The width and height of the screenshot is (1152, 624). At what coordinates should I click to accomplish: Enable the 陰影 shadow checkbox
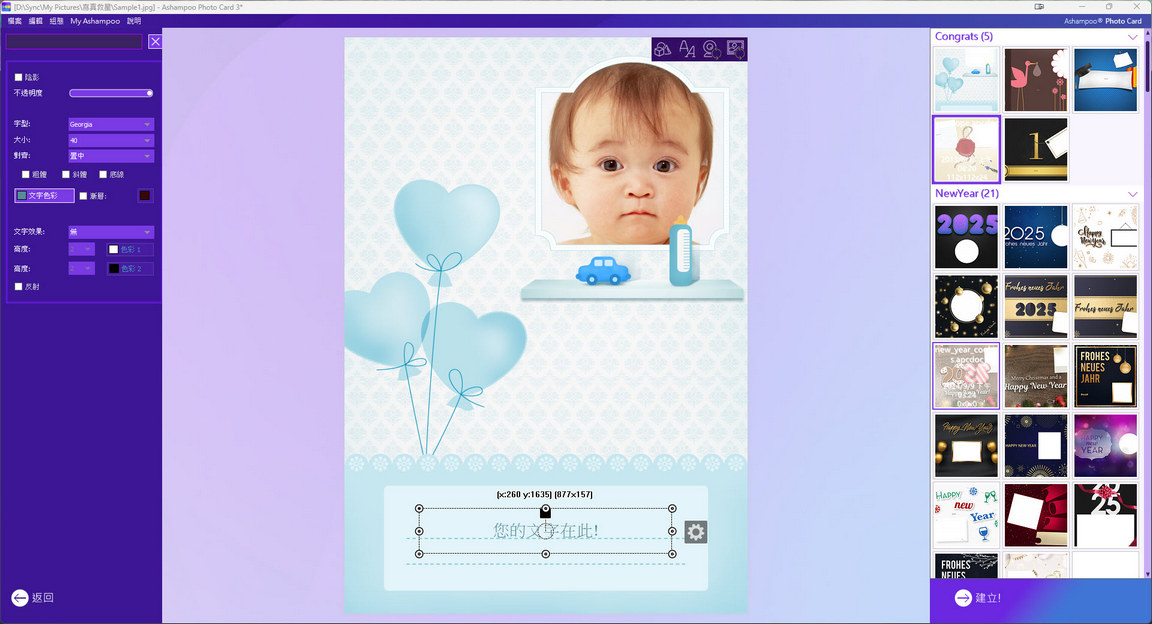coord(19,77)
